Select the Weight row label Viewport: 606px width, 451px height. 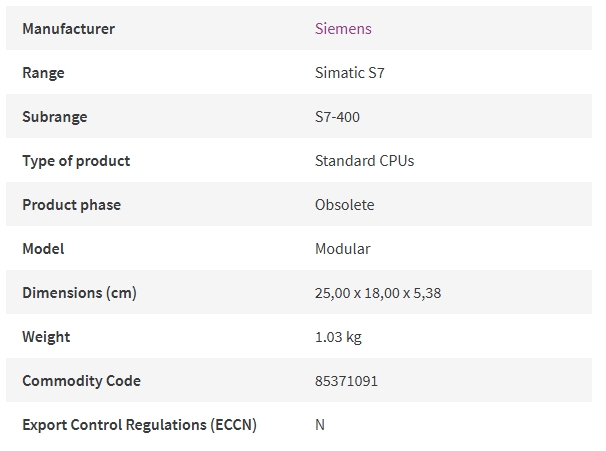click(46, 337)
